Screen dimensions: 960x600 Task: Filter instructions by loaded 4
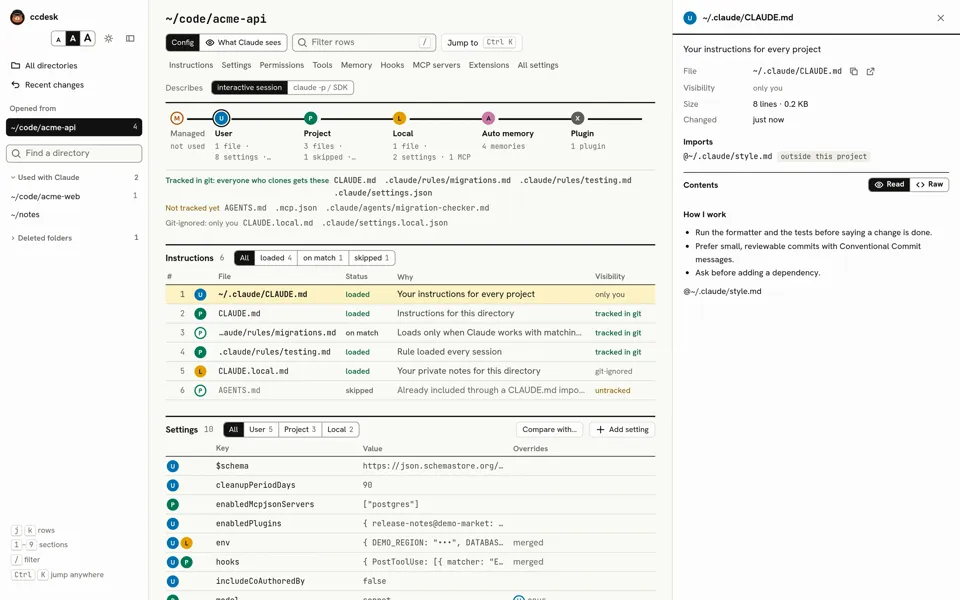(276, 258)
